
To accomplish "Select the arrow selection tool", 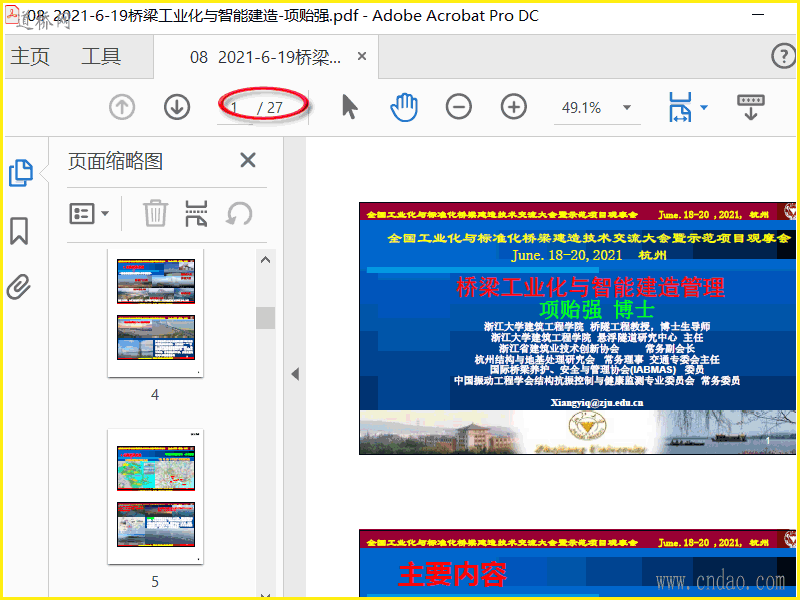I will click(350, 107).
